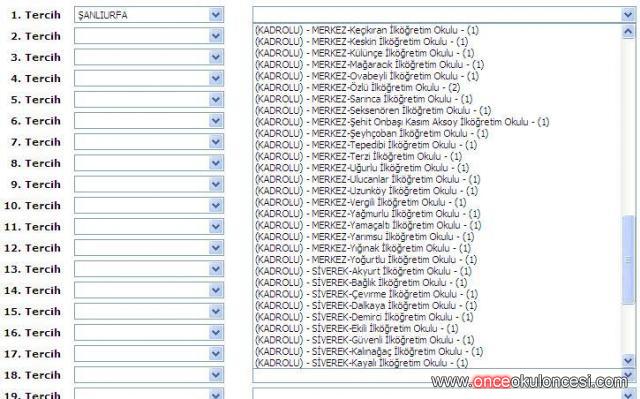Open the 16. Tercih dropdown
This screenshot has width=640, height=399.
pos(149,333)
